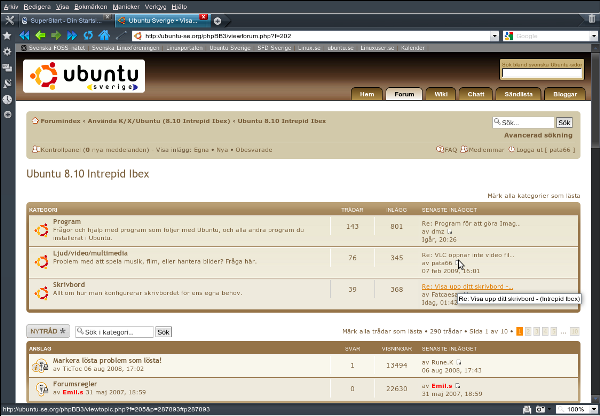The image size is (600, 416).
Task: Click view-latest-post icon after dmz
Action: coord(450,232)
